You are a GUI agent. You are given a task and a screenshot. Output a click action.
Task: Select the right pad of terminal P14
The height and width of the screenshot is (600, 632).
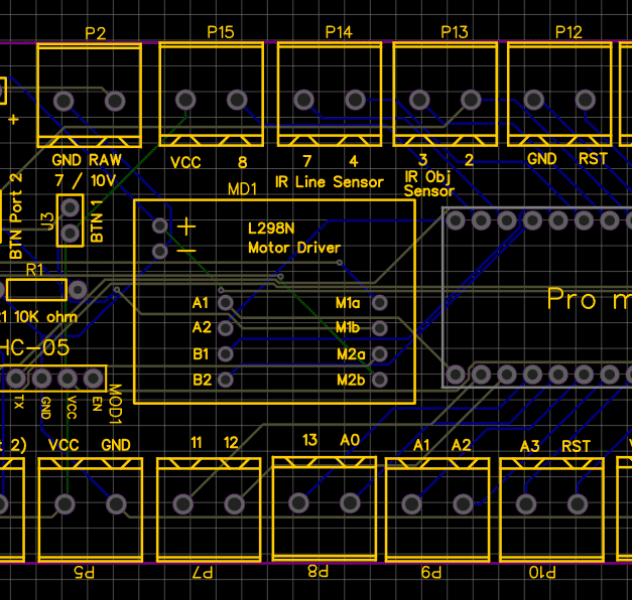tap(355, 100)
